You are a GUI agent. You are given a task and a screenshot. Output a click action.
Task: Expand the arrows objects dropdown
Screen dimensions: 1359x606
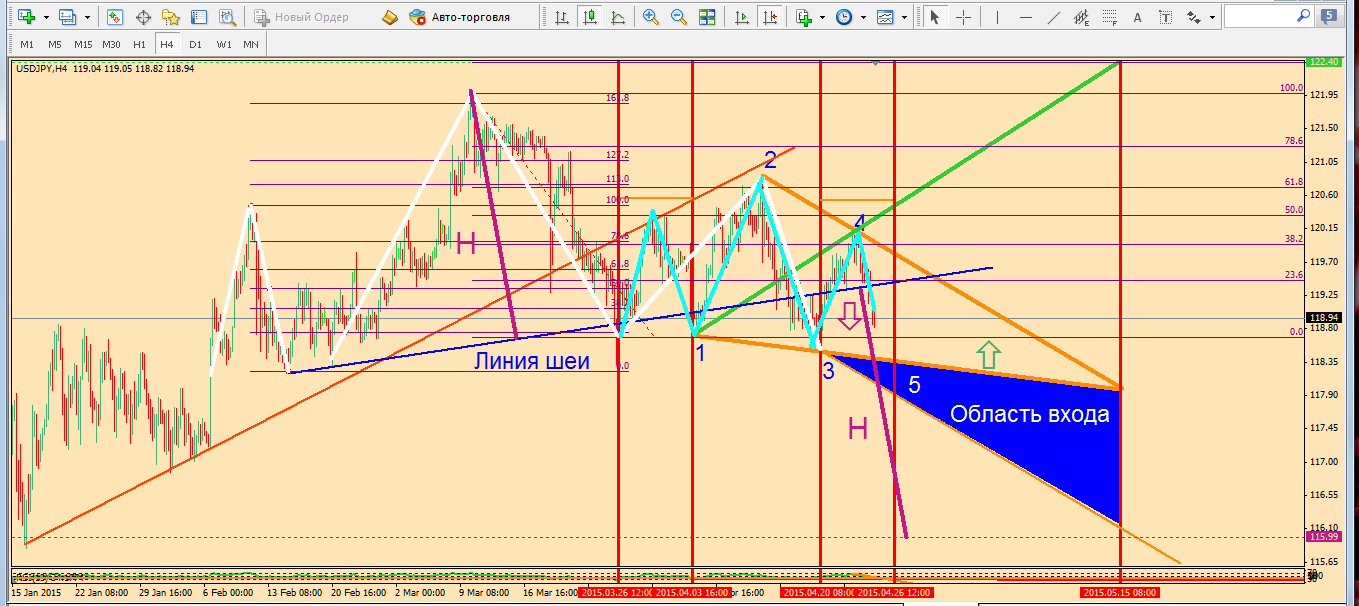coord(1213,17)
